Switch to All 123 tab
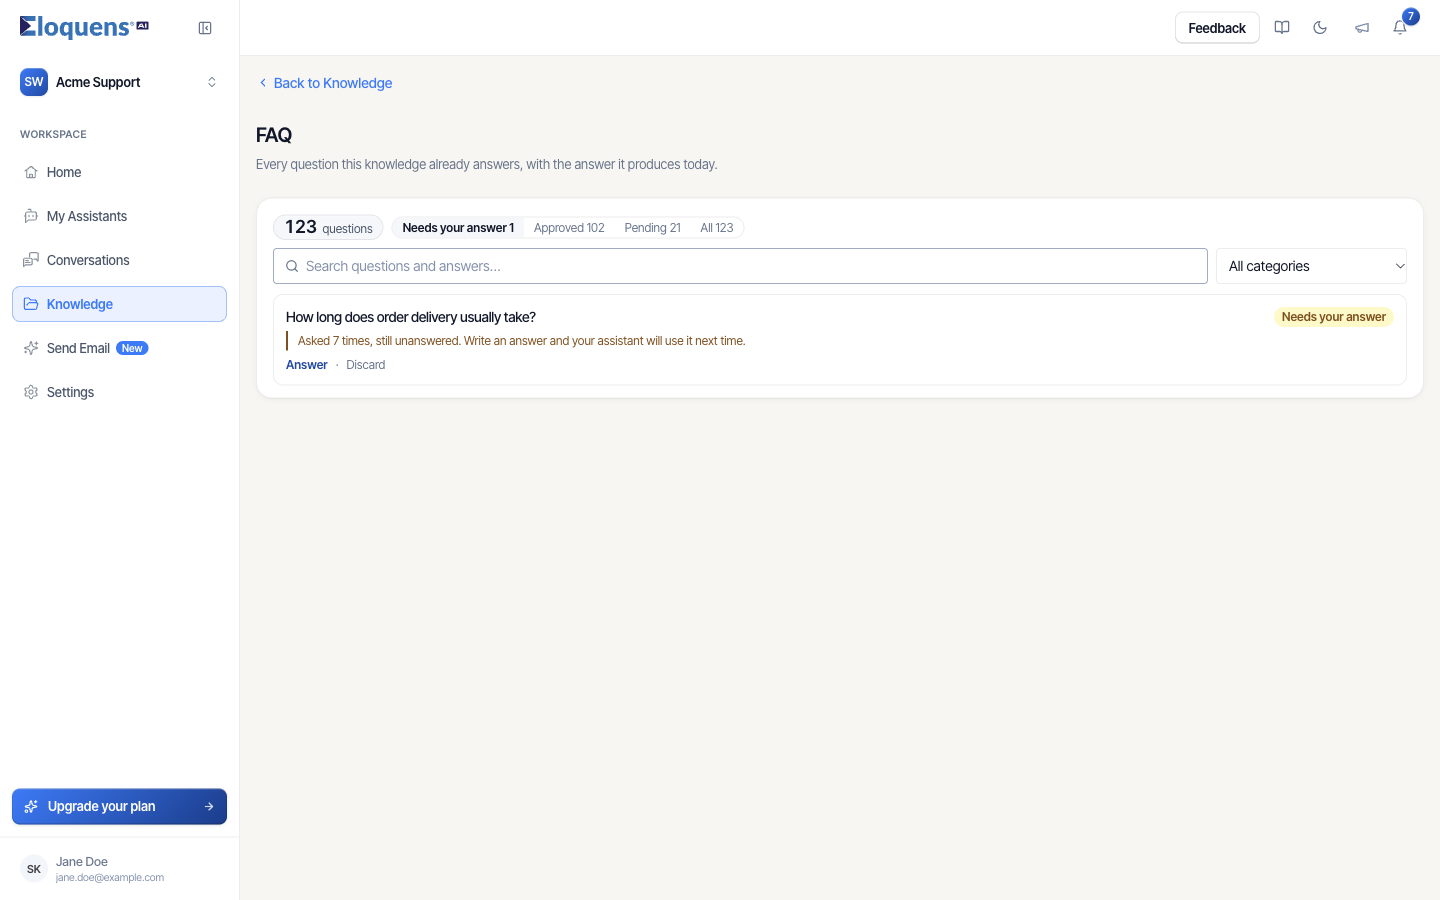The width and height of the screenshot is (1440, 900). click(x=717, y=228)
